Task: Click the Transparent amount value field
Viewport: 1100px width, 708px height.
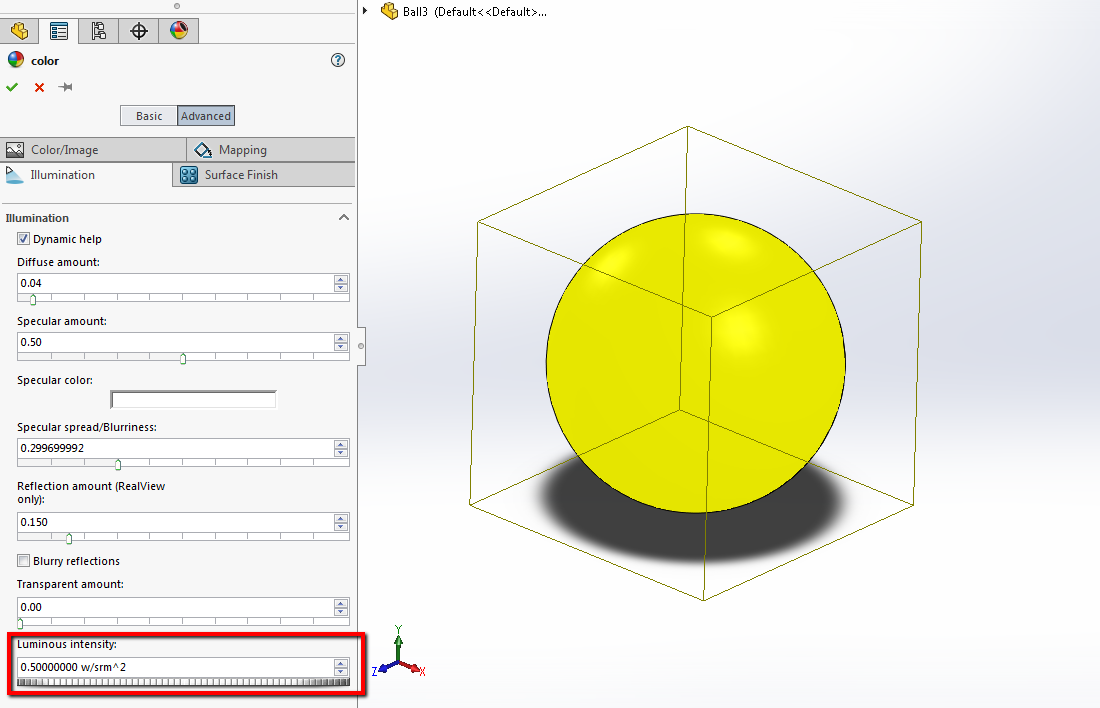Action: tap(175, 607)
